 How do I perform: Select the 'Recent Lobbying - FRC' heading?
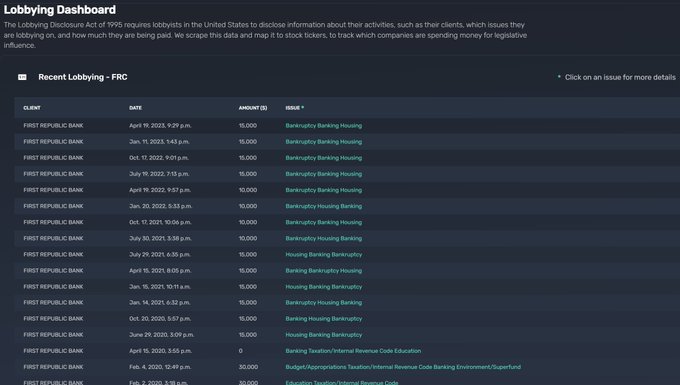[83, 77]
